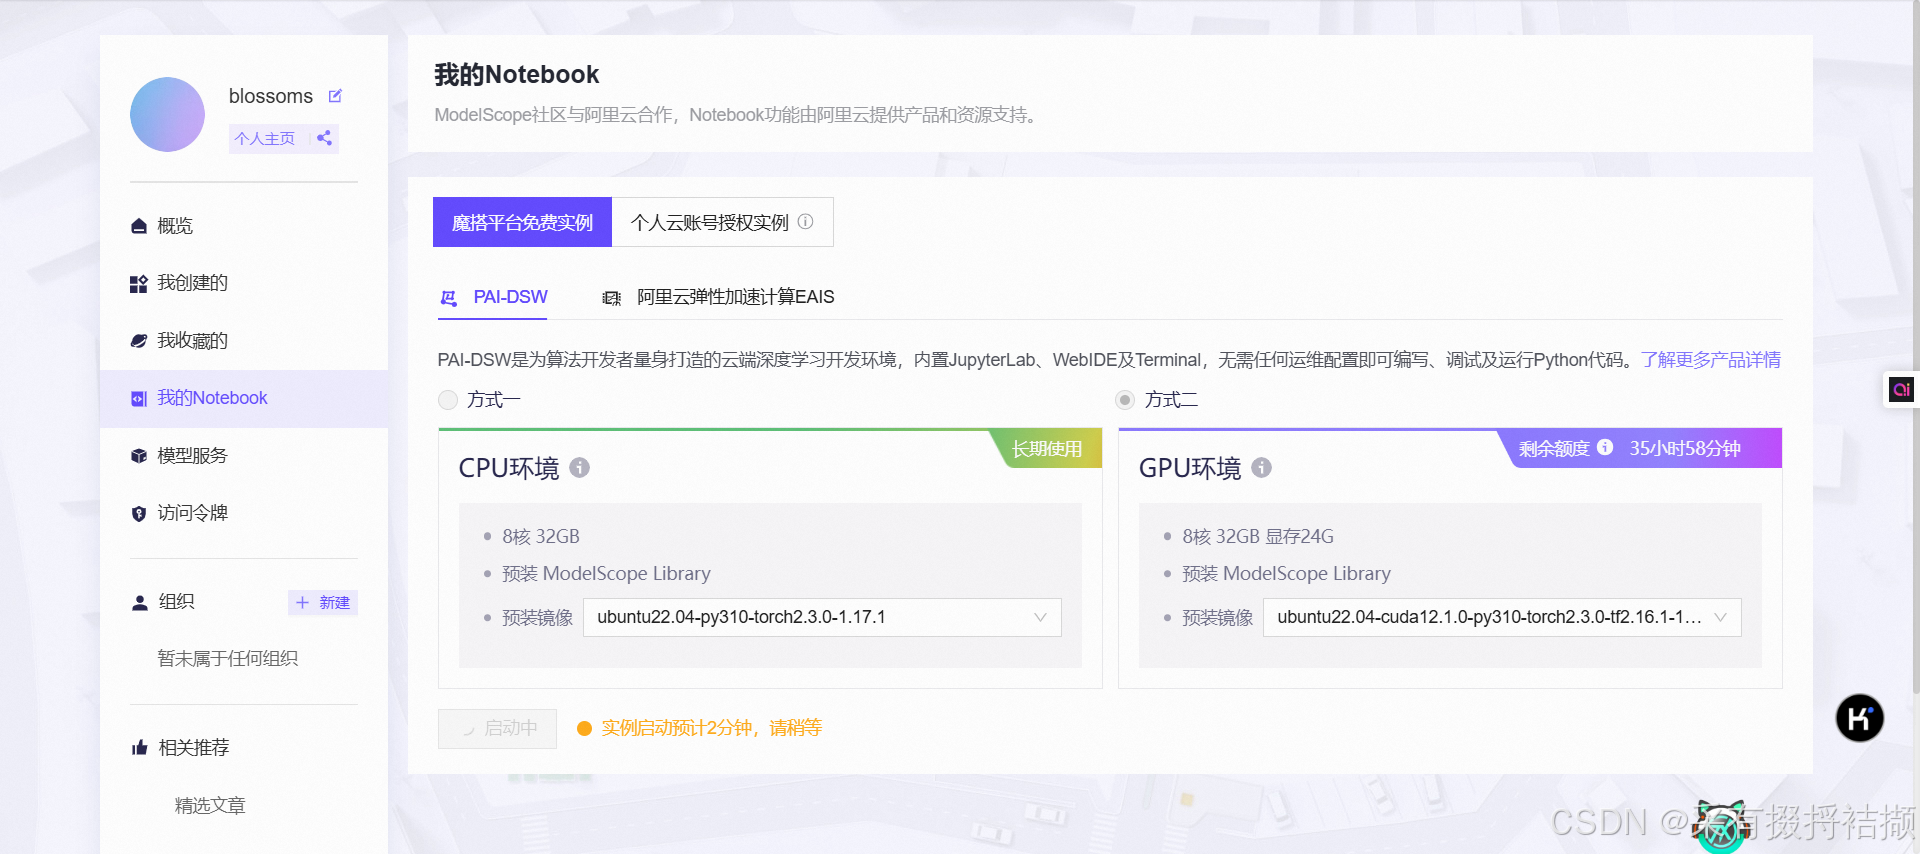Viewport: 1920px width, 854px height.
Task: Click the blossoms avatar circle
Action: (x=167, y=114)
